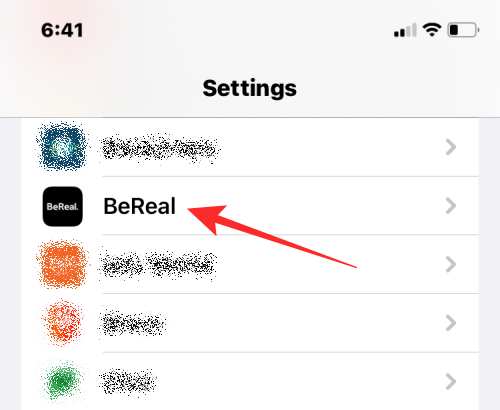
Task: Tap the 6:41 clock in status bar
Action: tap(62, 30)
